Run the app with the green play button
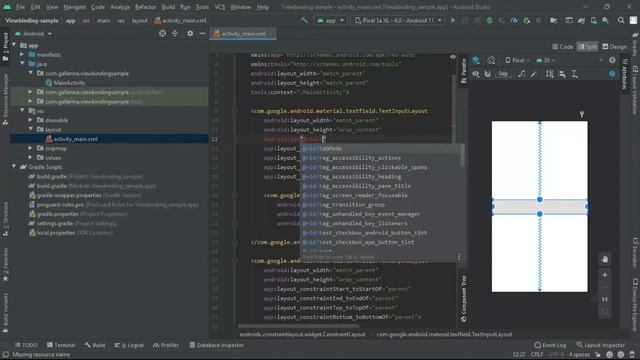This screenshot has height=360, width=640. (x=453, y=20)
